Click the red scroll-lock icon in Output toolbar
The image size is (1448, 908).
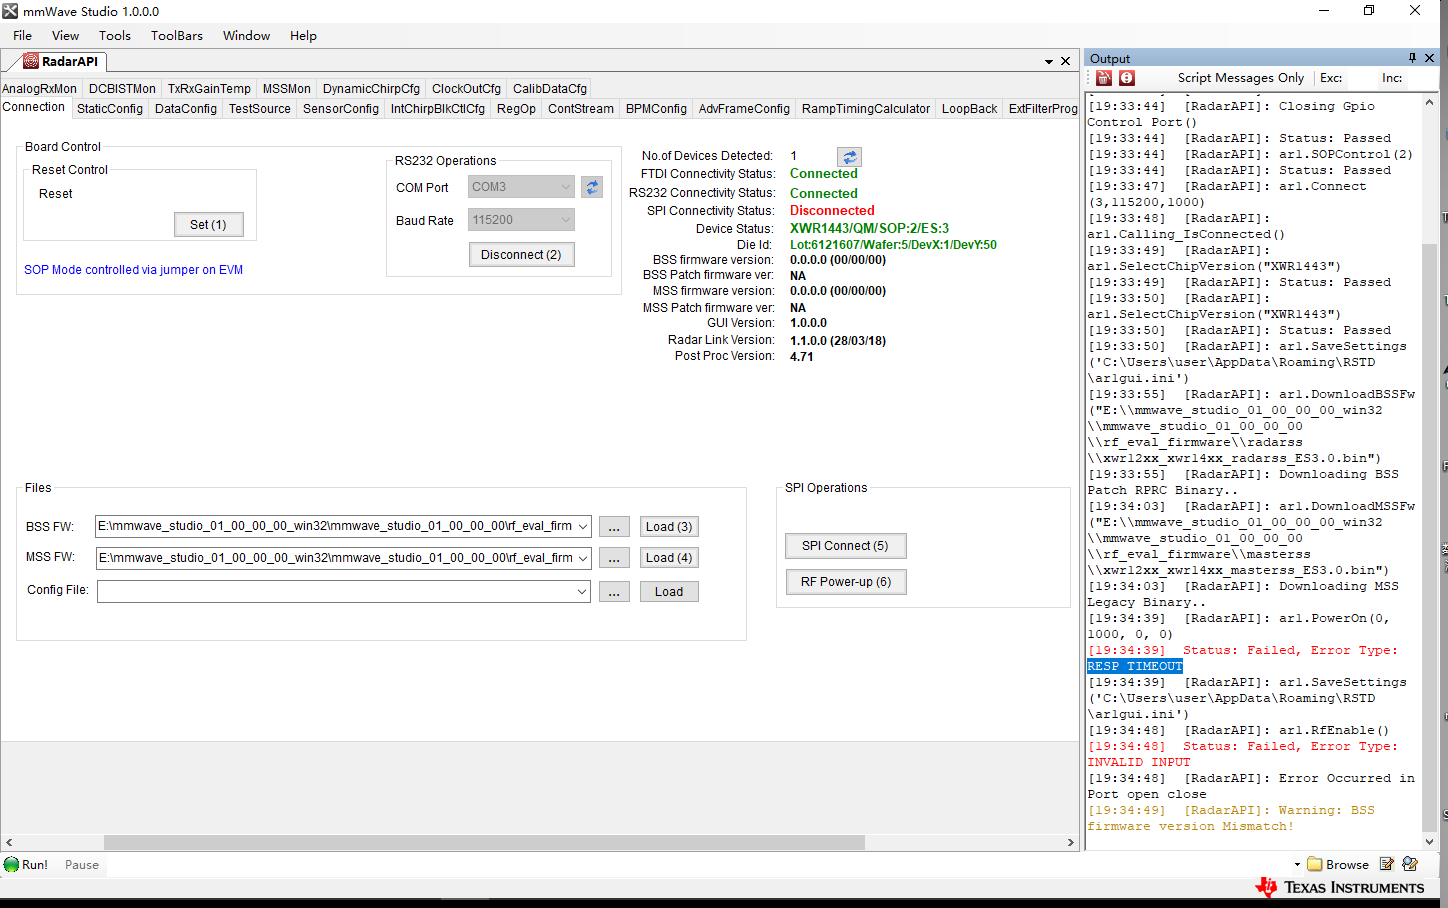tap(1127, 78)
